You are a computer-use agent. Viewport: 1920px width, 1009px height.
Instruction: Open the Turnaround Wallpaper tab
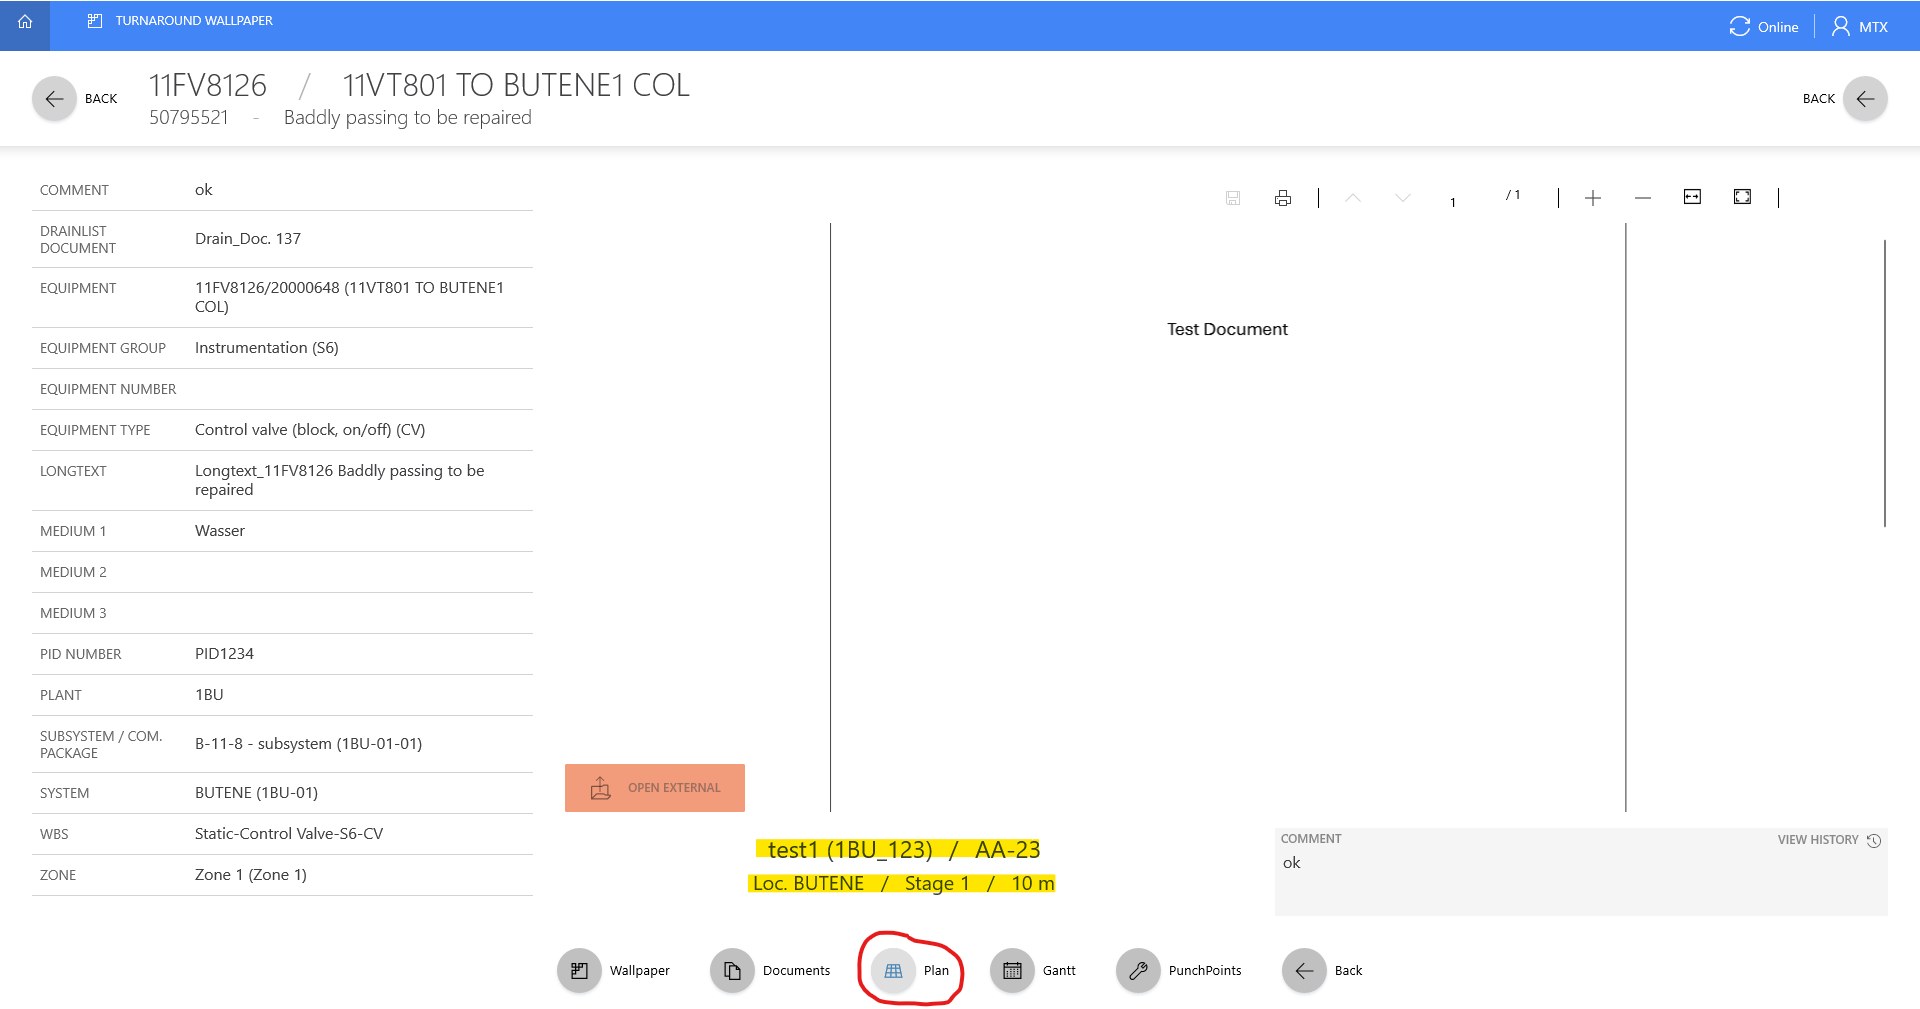pos(180,21)
